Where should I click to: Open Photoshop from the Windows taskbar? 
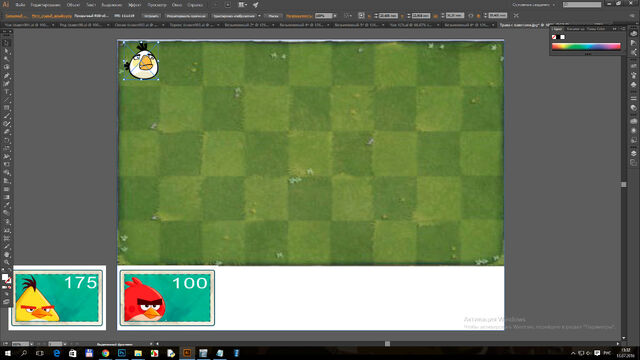click(122, 353)
